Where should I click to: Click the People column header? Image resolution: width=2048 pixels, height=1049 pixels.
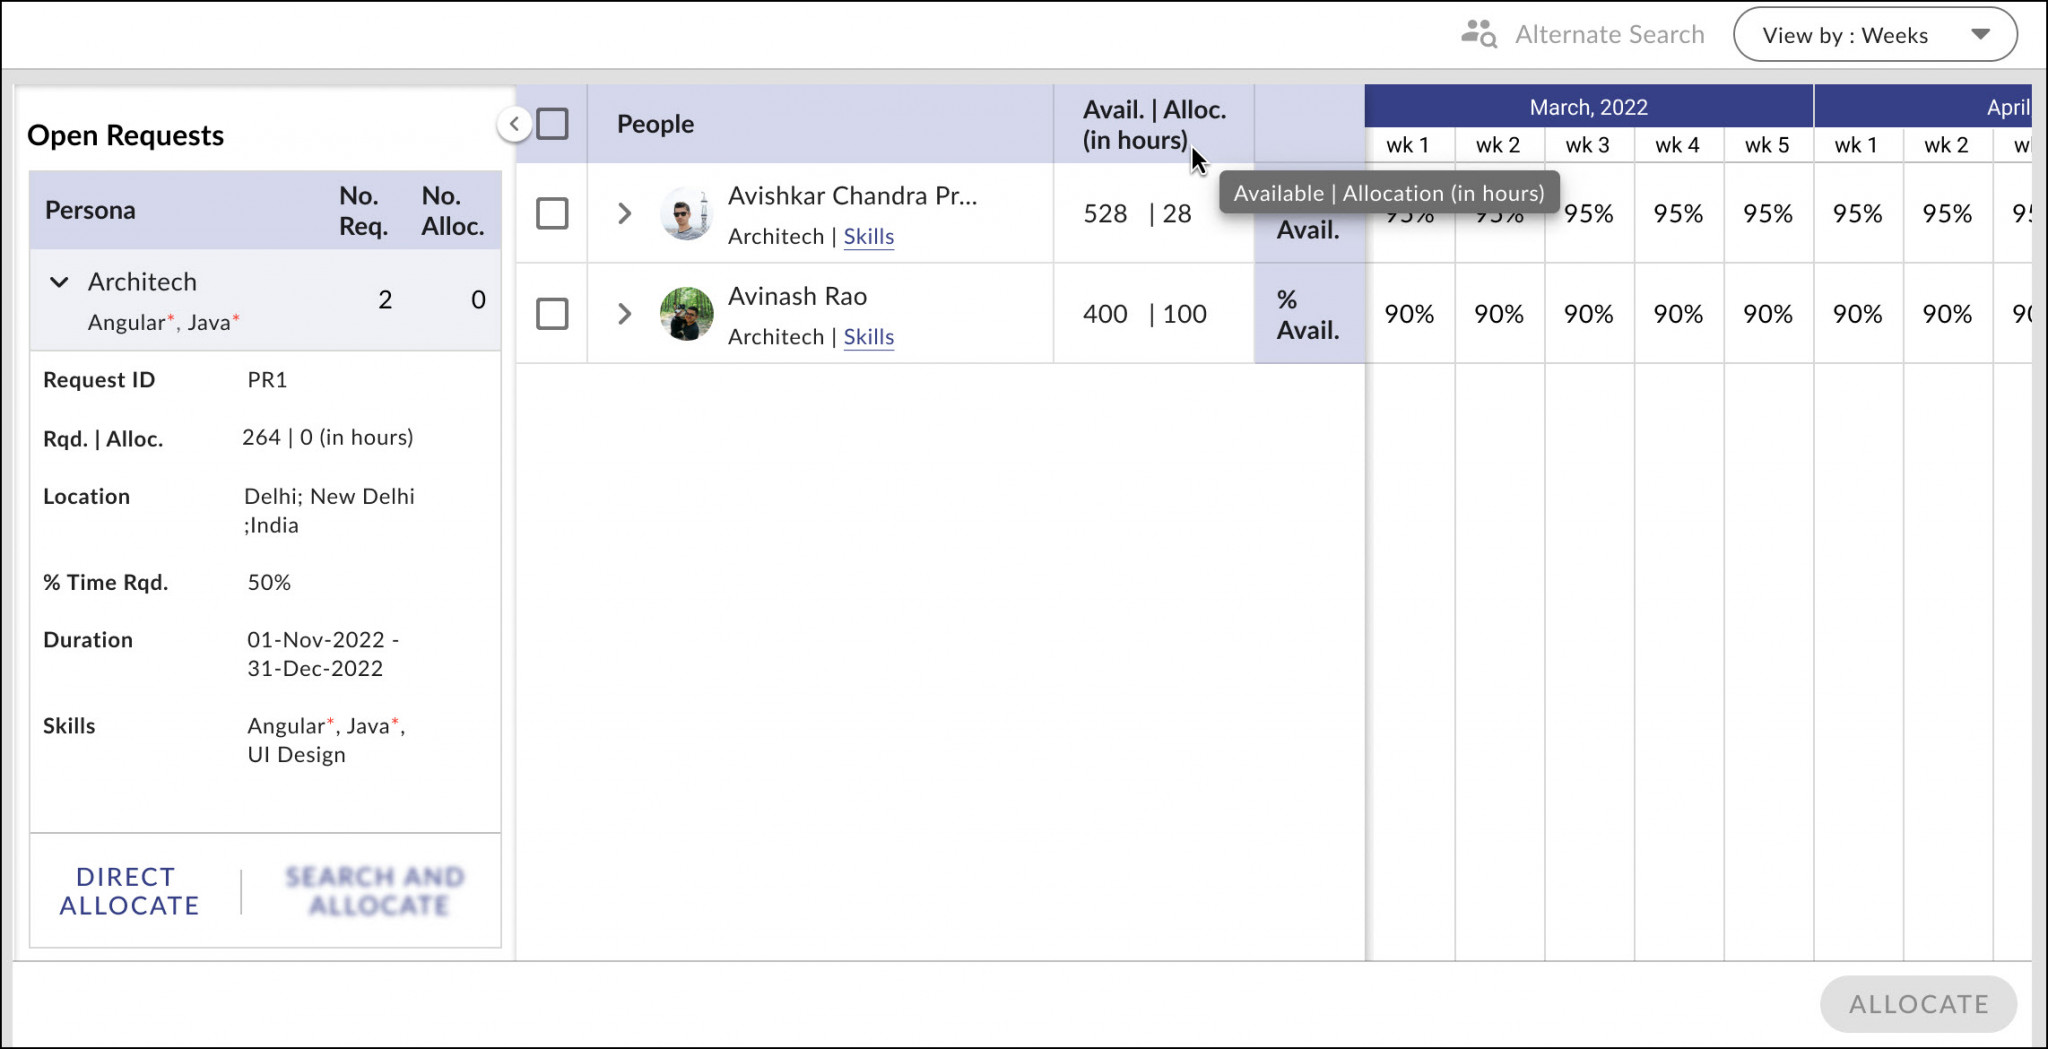coord(655,123)
